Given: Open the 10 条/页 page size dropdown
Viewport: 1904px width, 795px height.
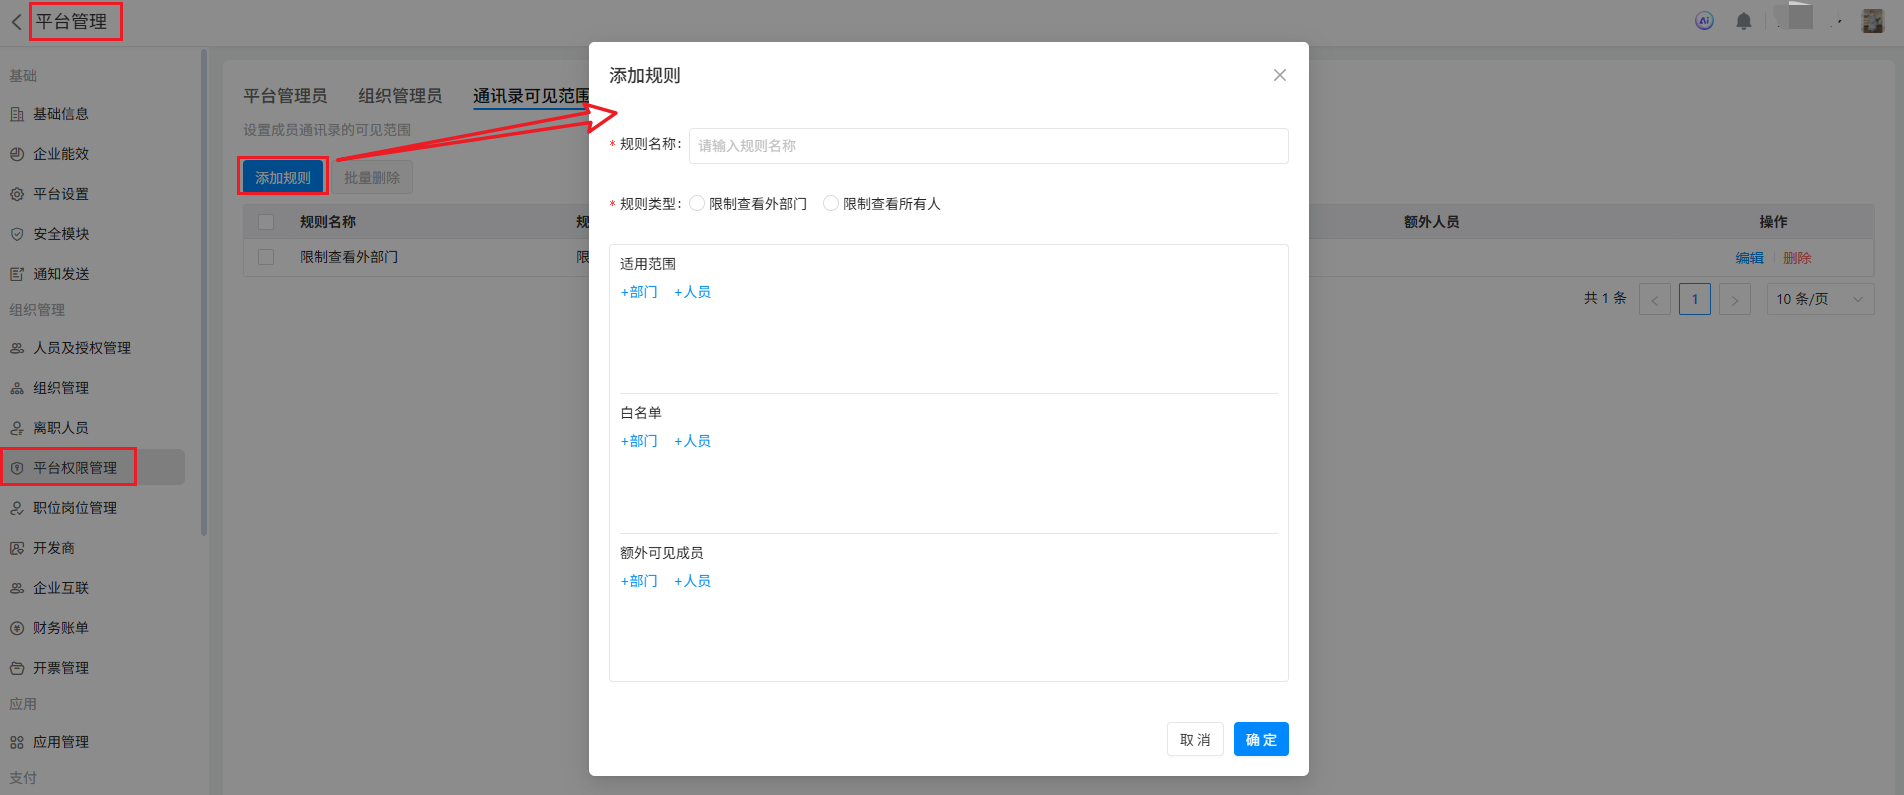Looking at the screenshot, I should pyautogui.click(x=1820, y=299).
